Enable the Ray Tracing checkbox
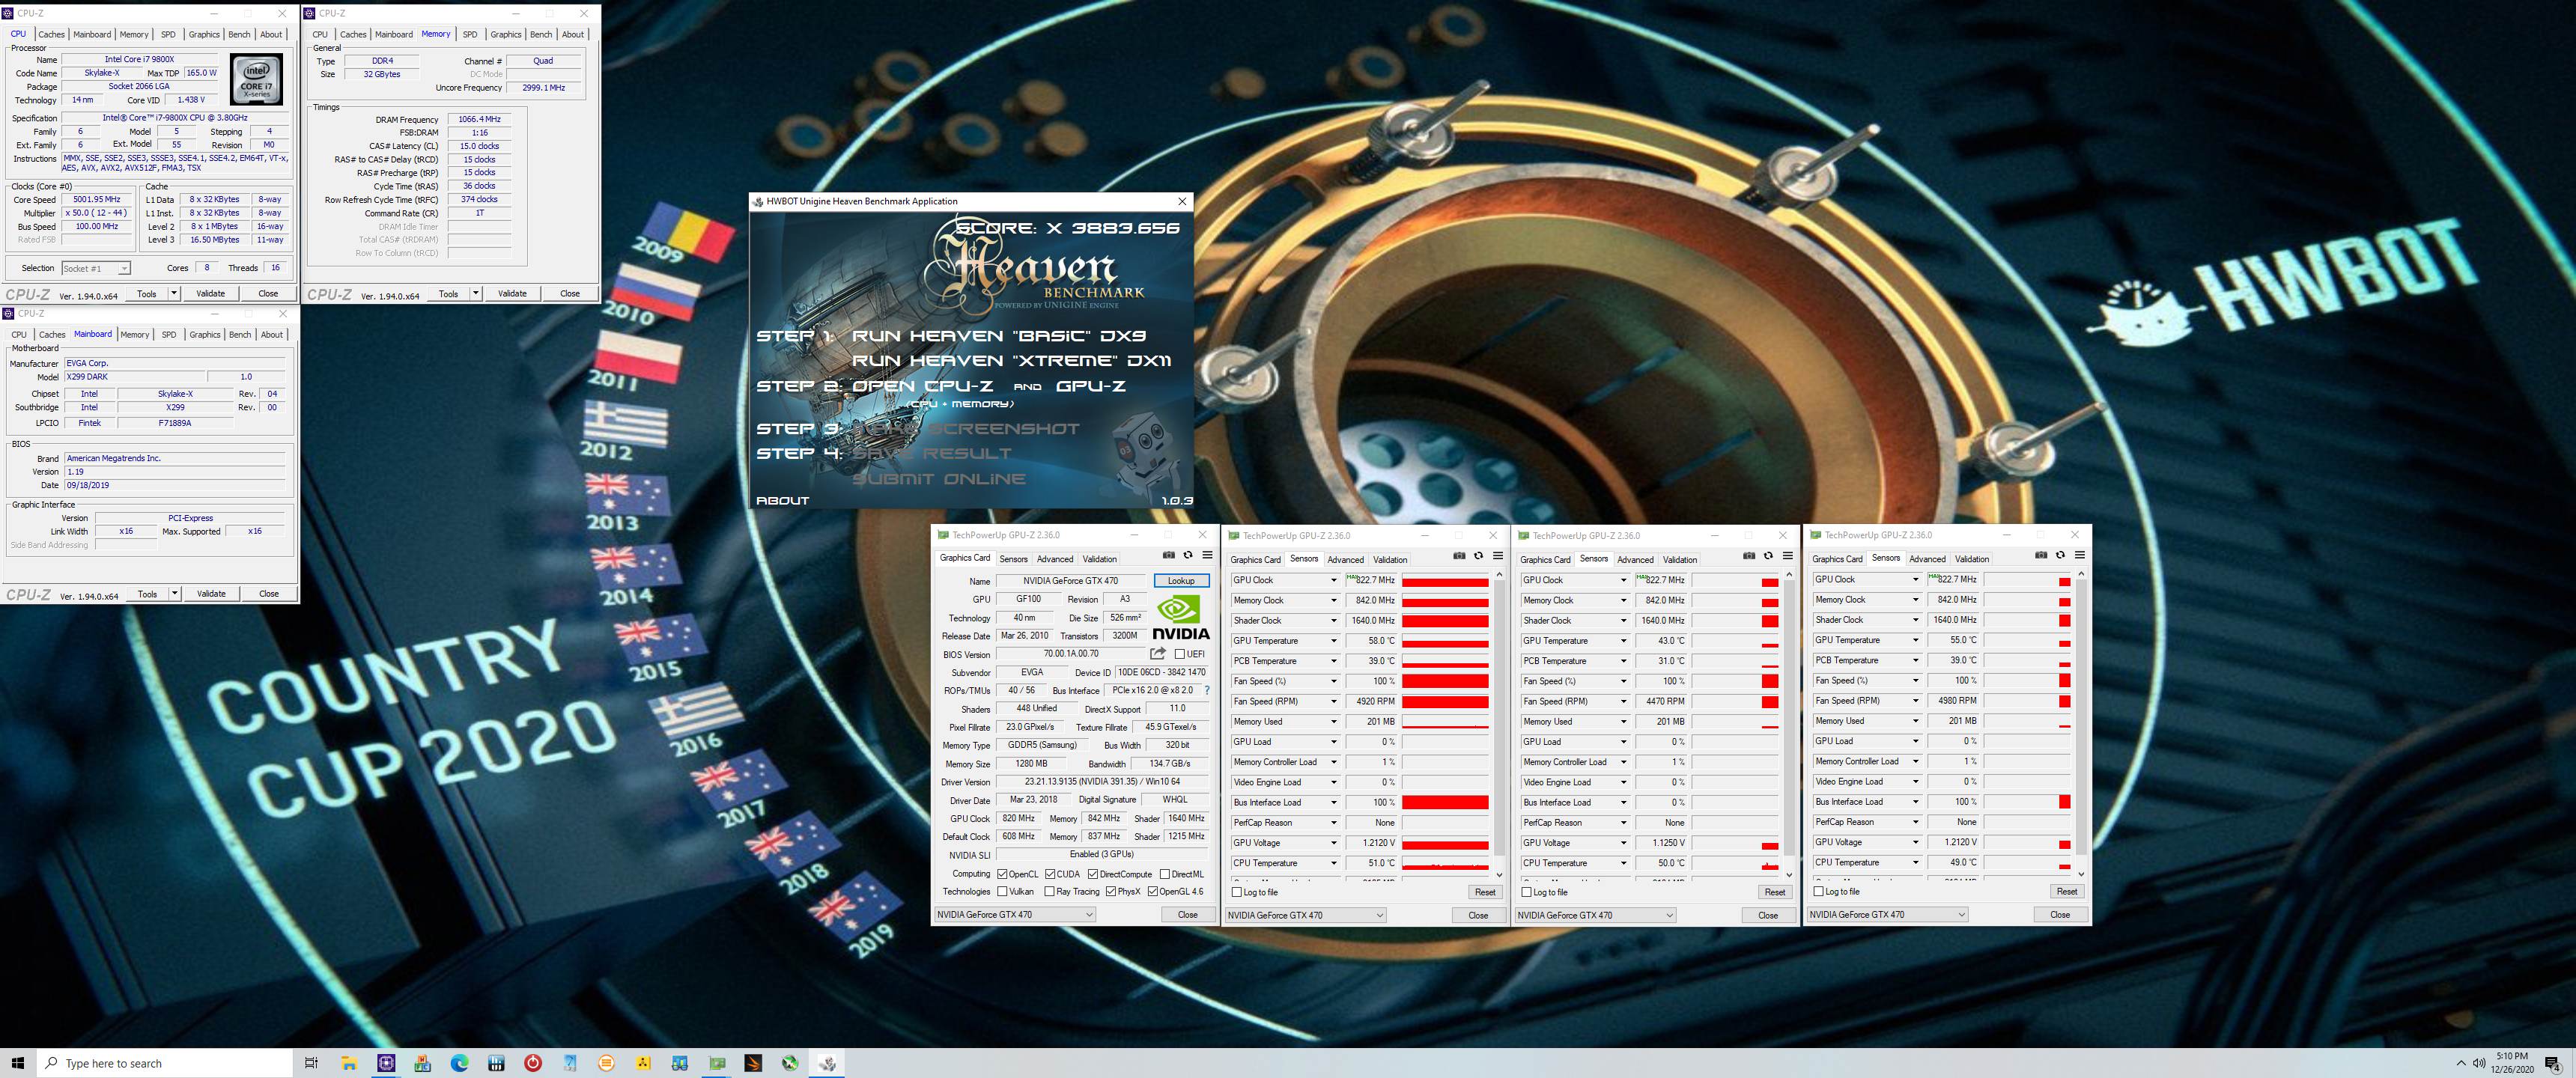 coord(1049,891)
